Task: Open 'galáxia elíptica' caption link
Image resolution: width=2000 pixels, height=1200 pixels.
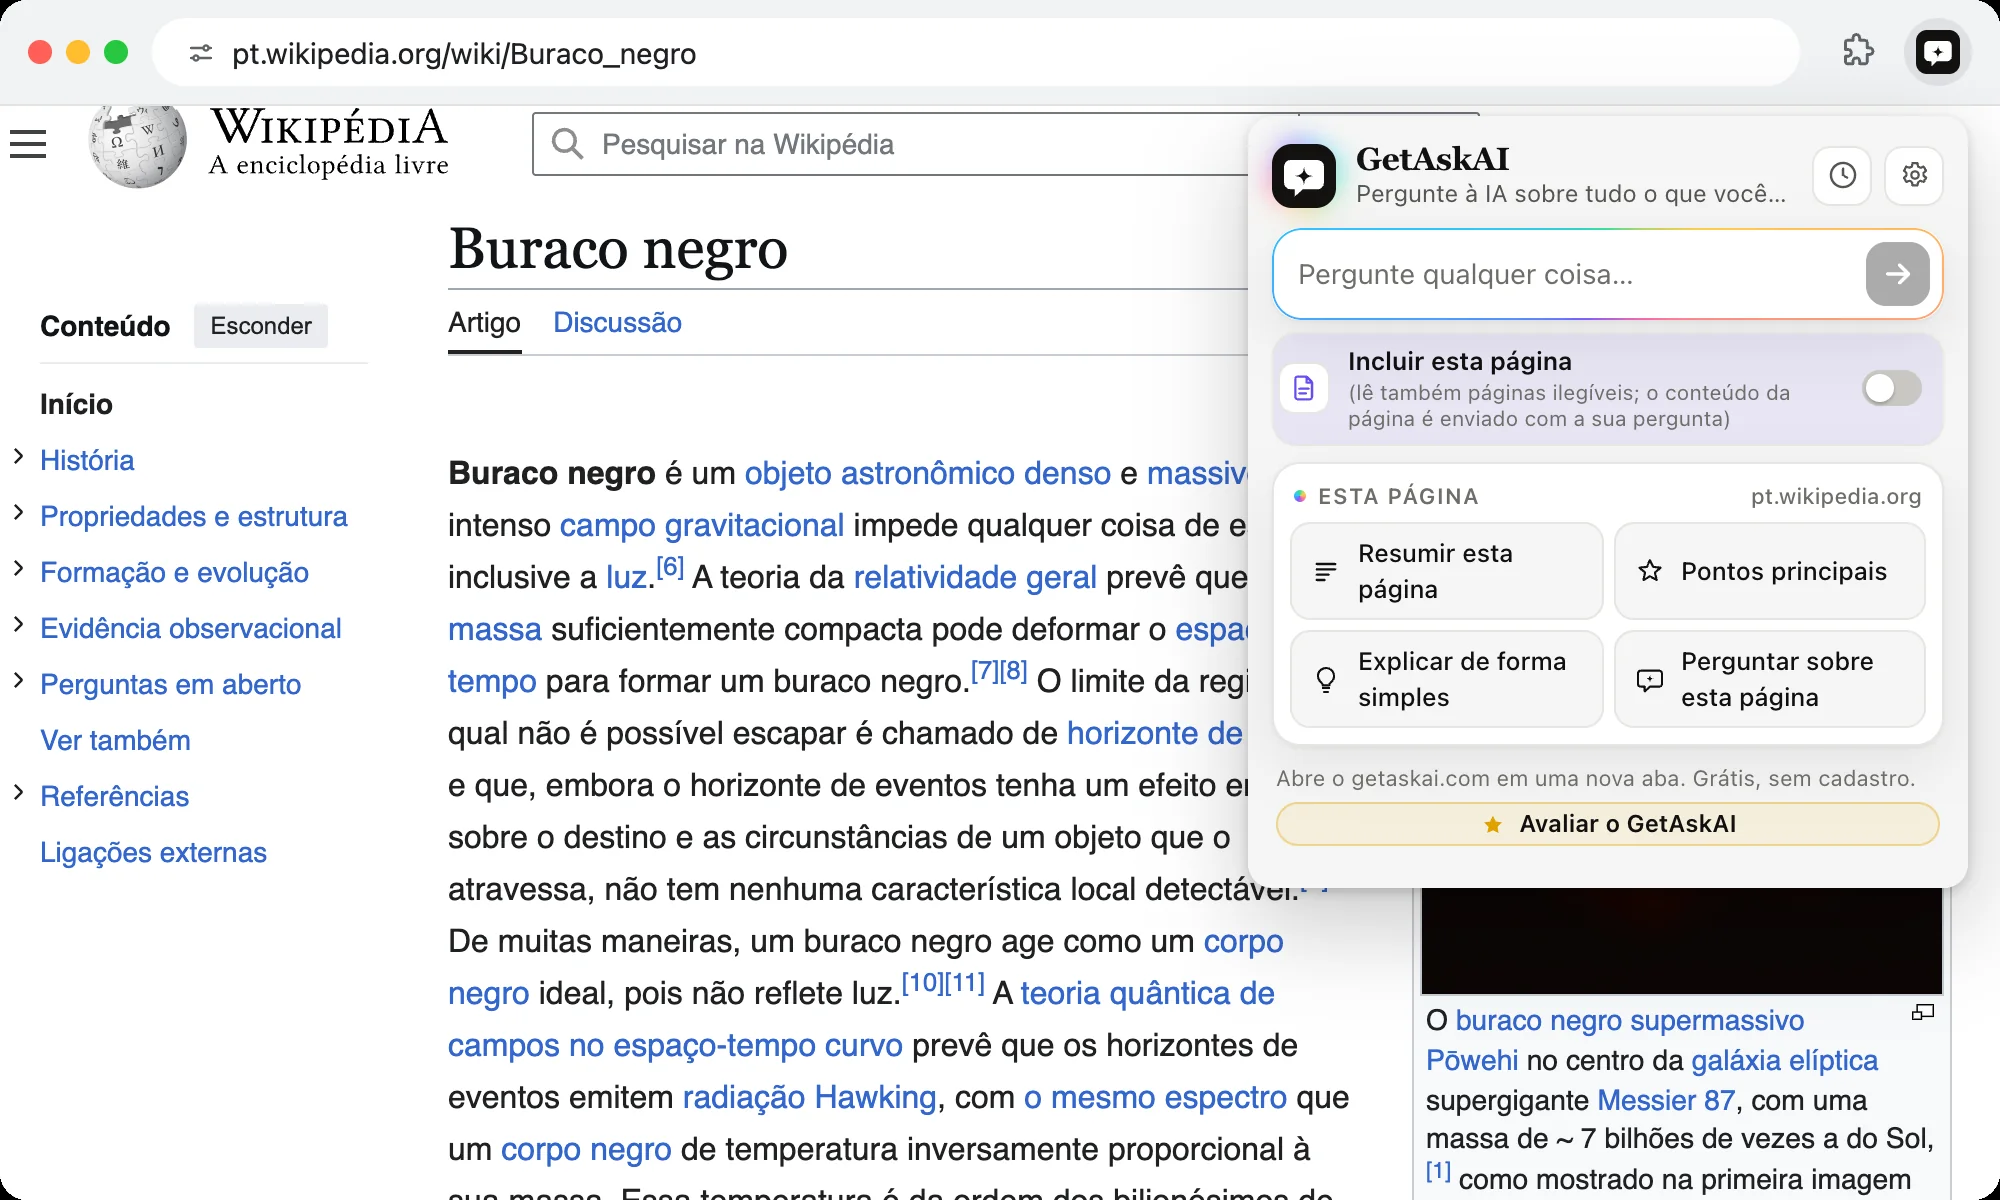Action: click(1785, 1060)
